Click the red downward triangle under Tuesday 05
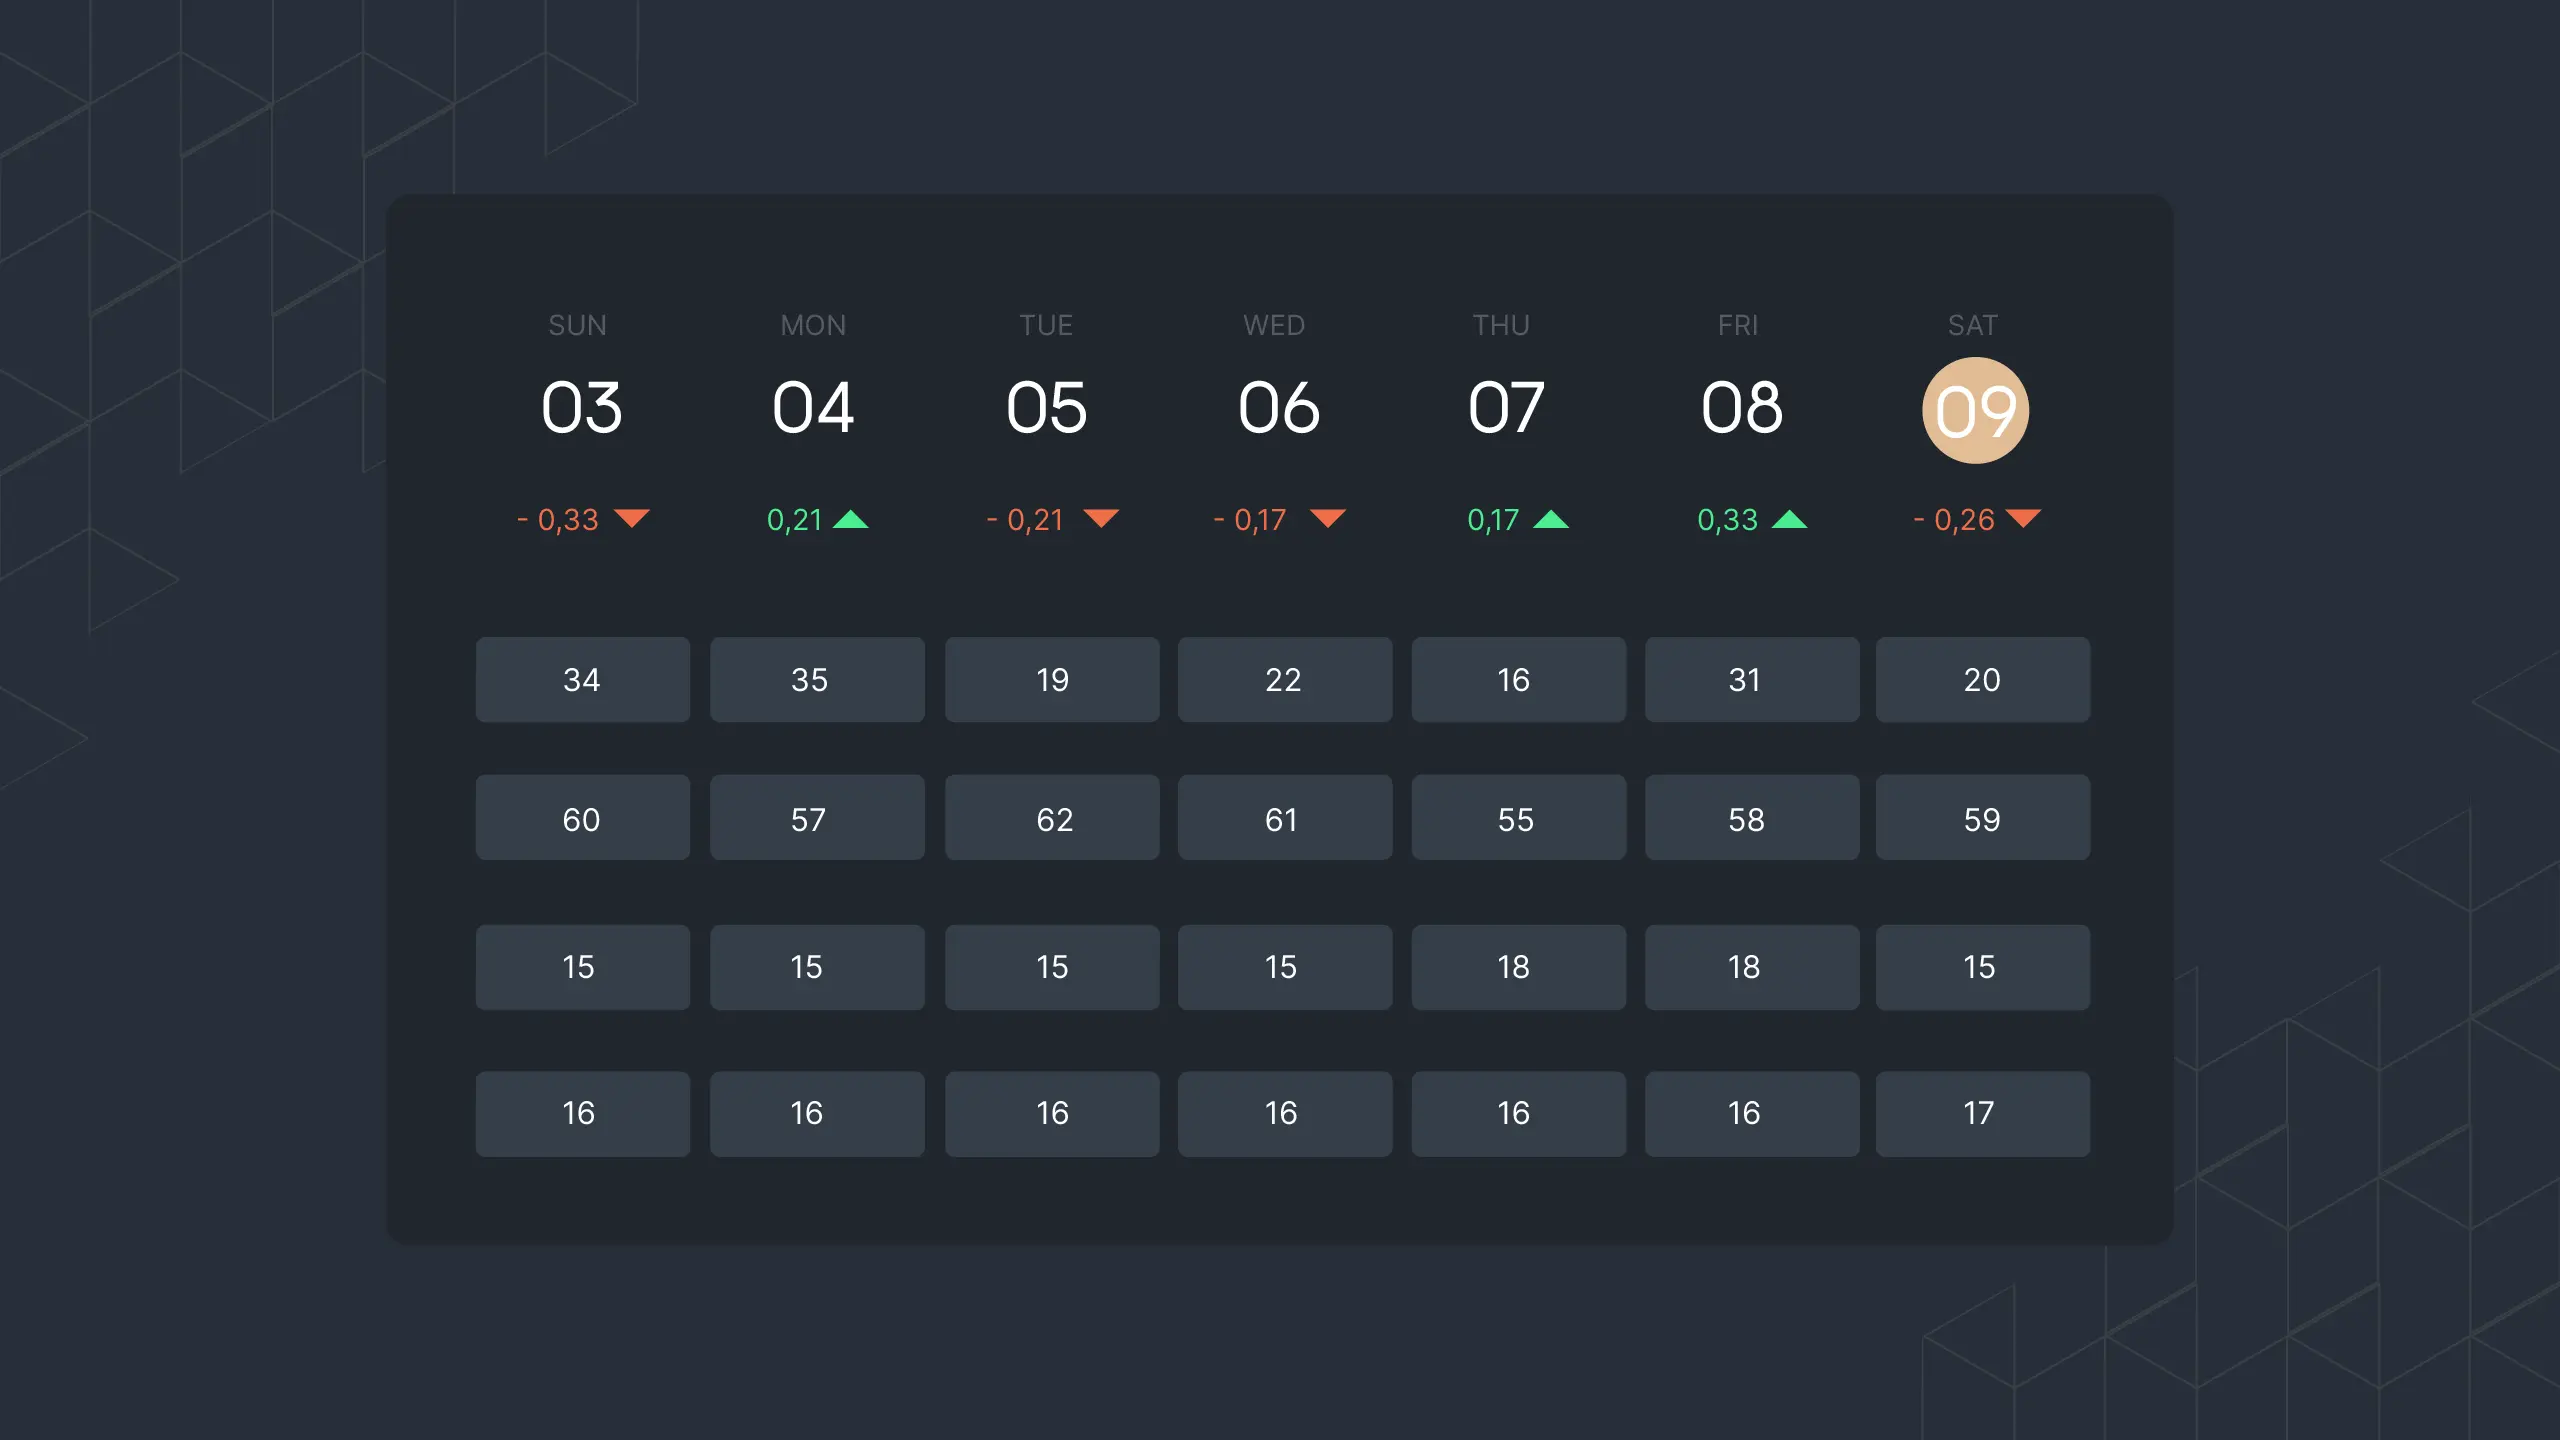The image size is (2560, 1440). tap(1103, 519)
